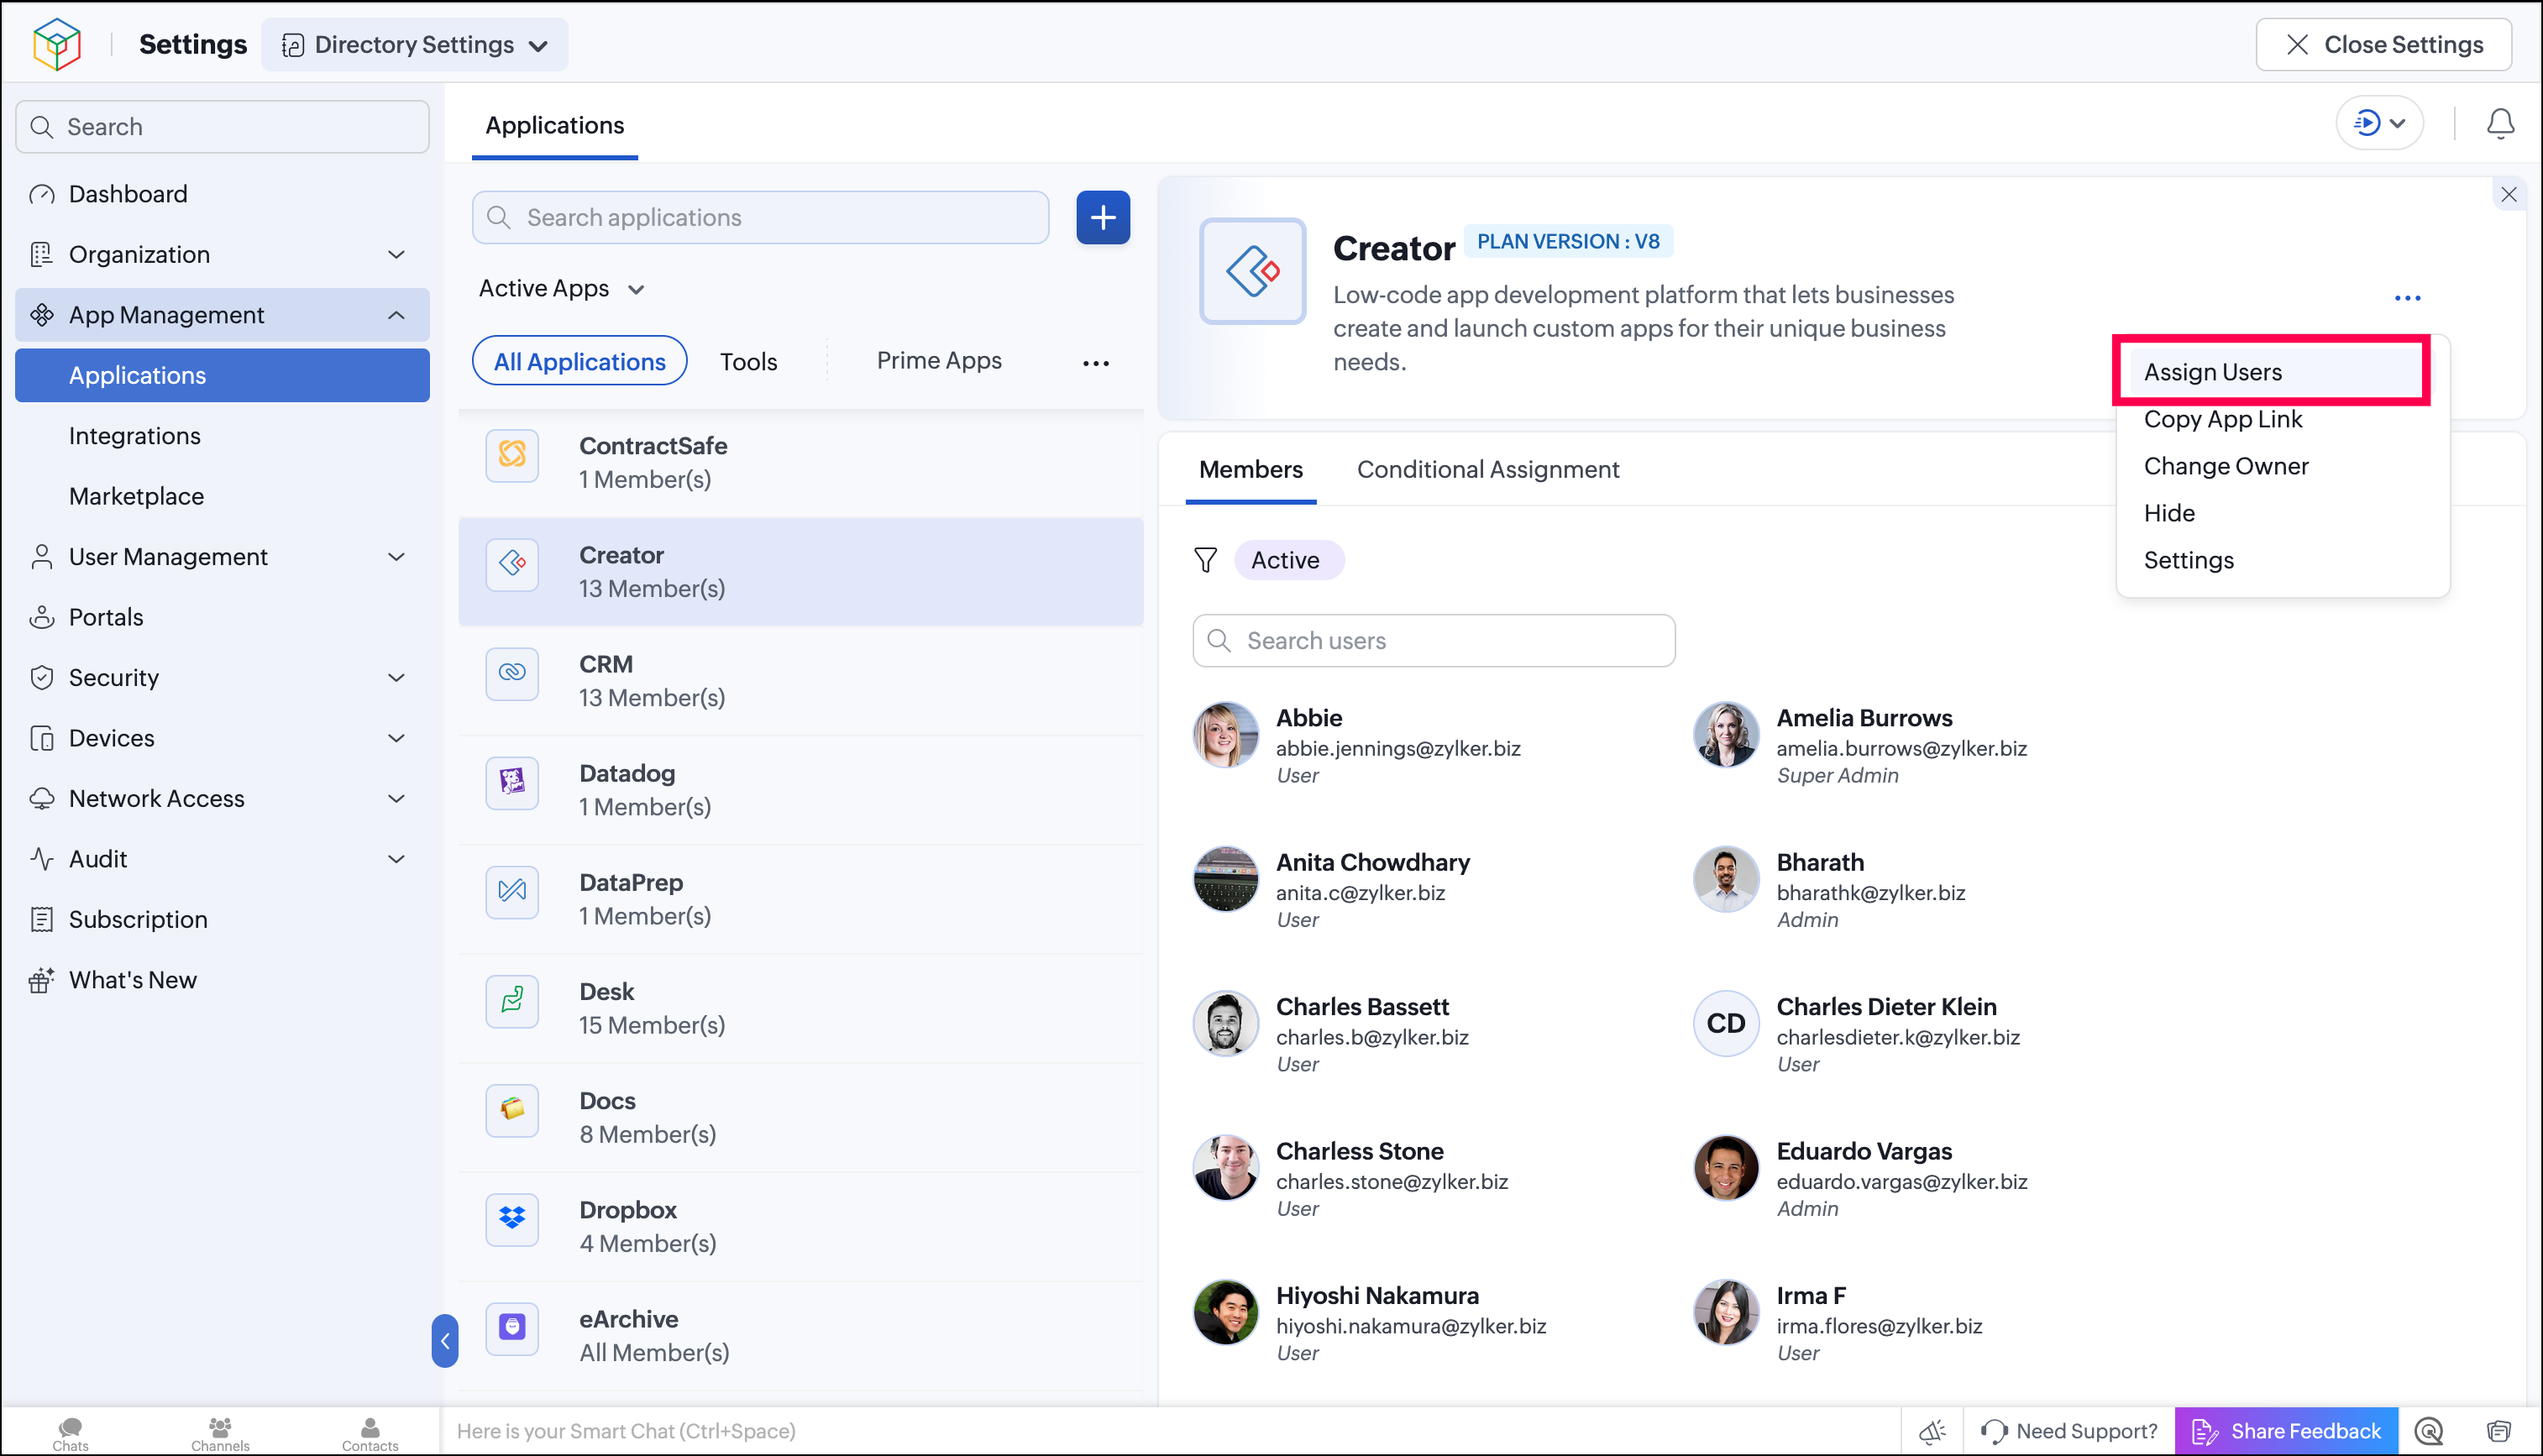Click the Datadog app icon
The width and height of the screenshot is (2543, 1456).
tap(512, 782)
